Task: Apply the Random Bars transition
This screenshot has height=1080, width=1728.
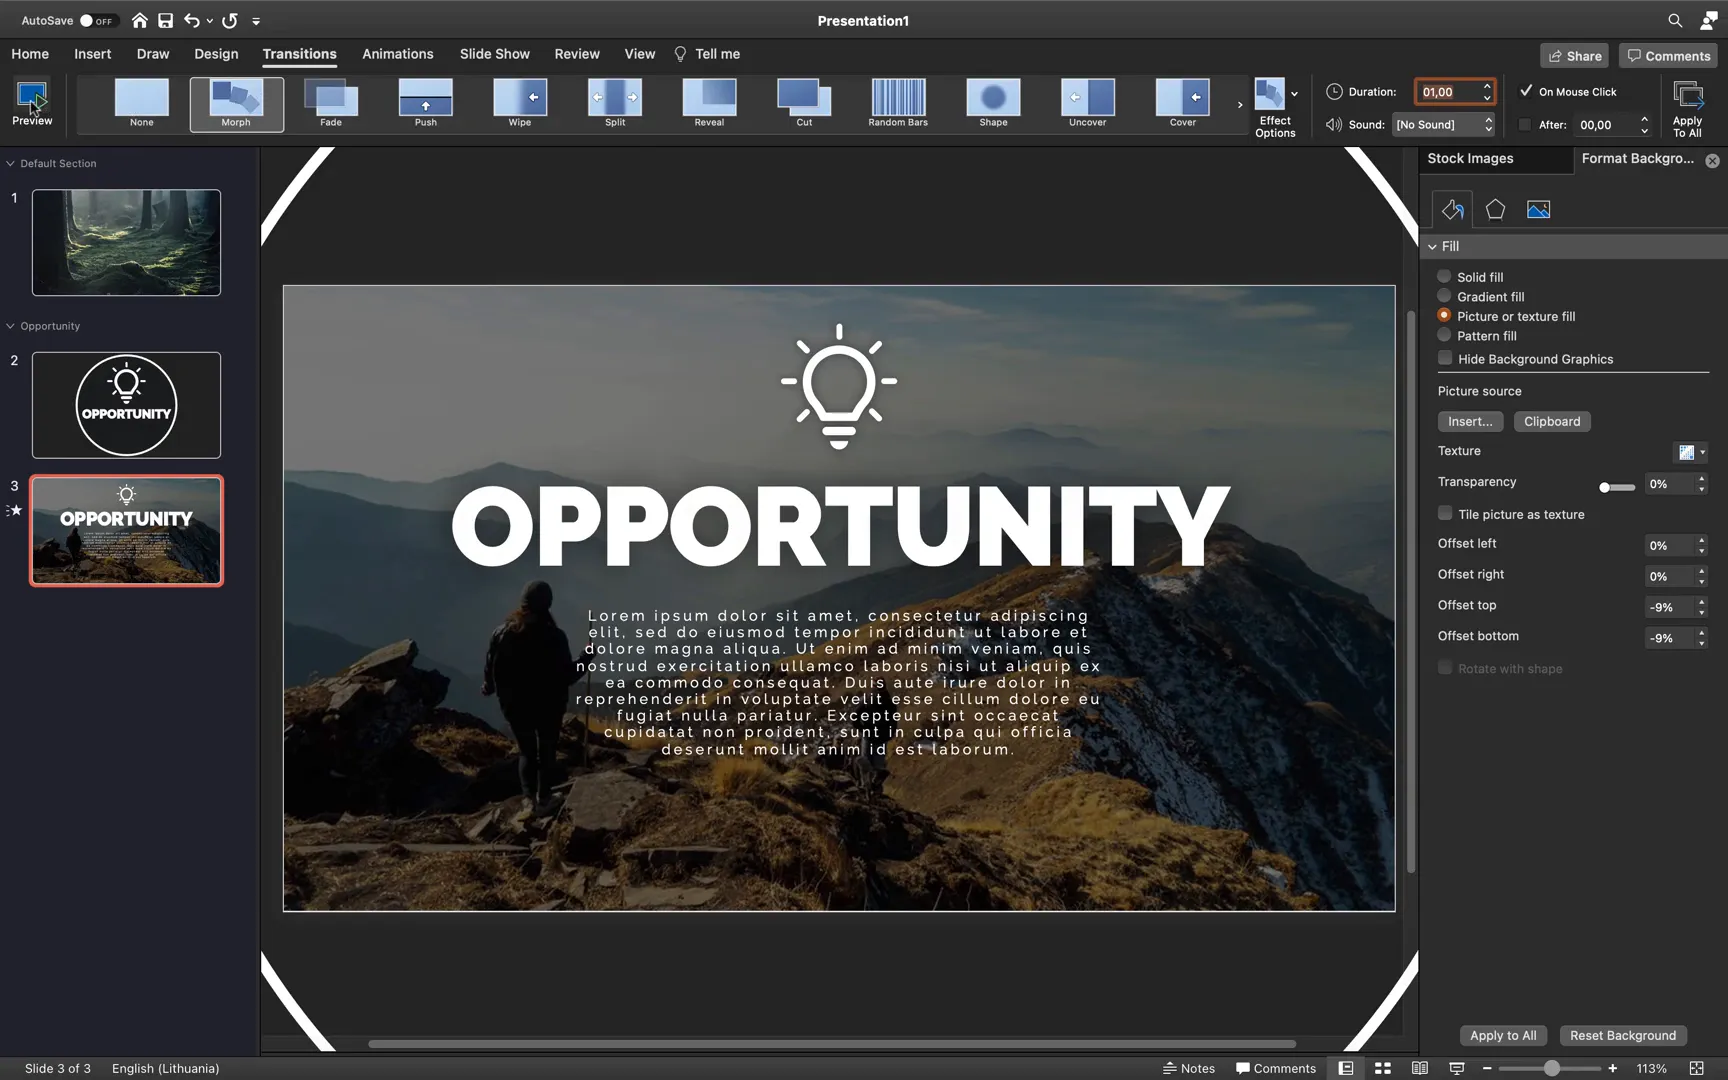Action: pyautogui.click(x=898, y=103)
